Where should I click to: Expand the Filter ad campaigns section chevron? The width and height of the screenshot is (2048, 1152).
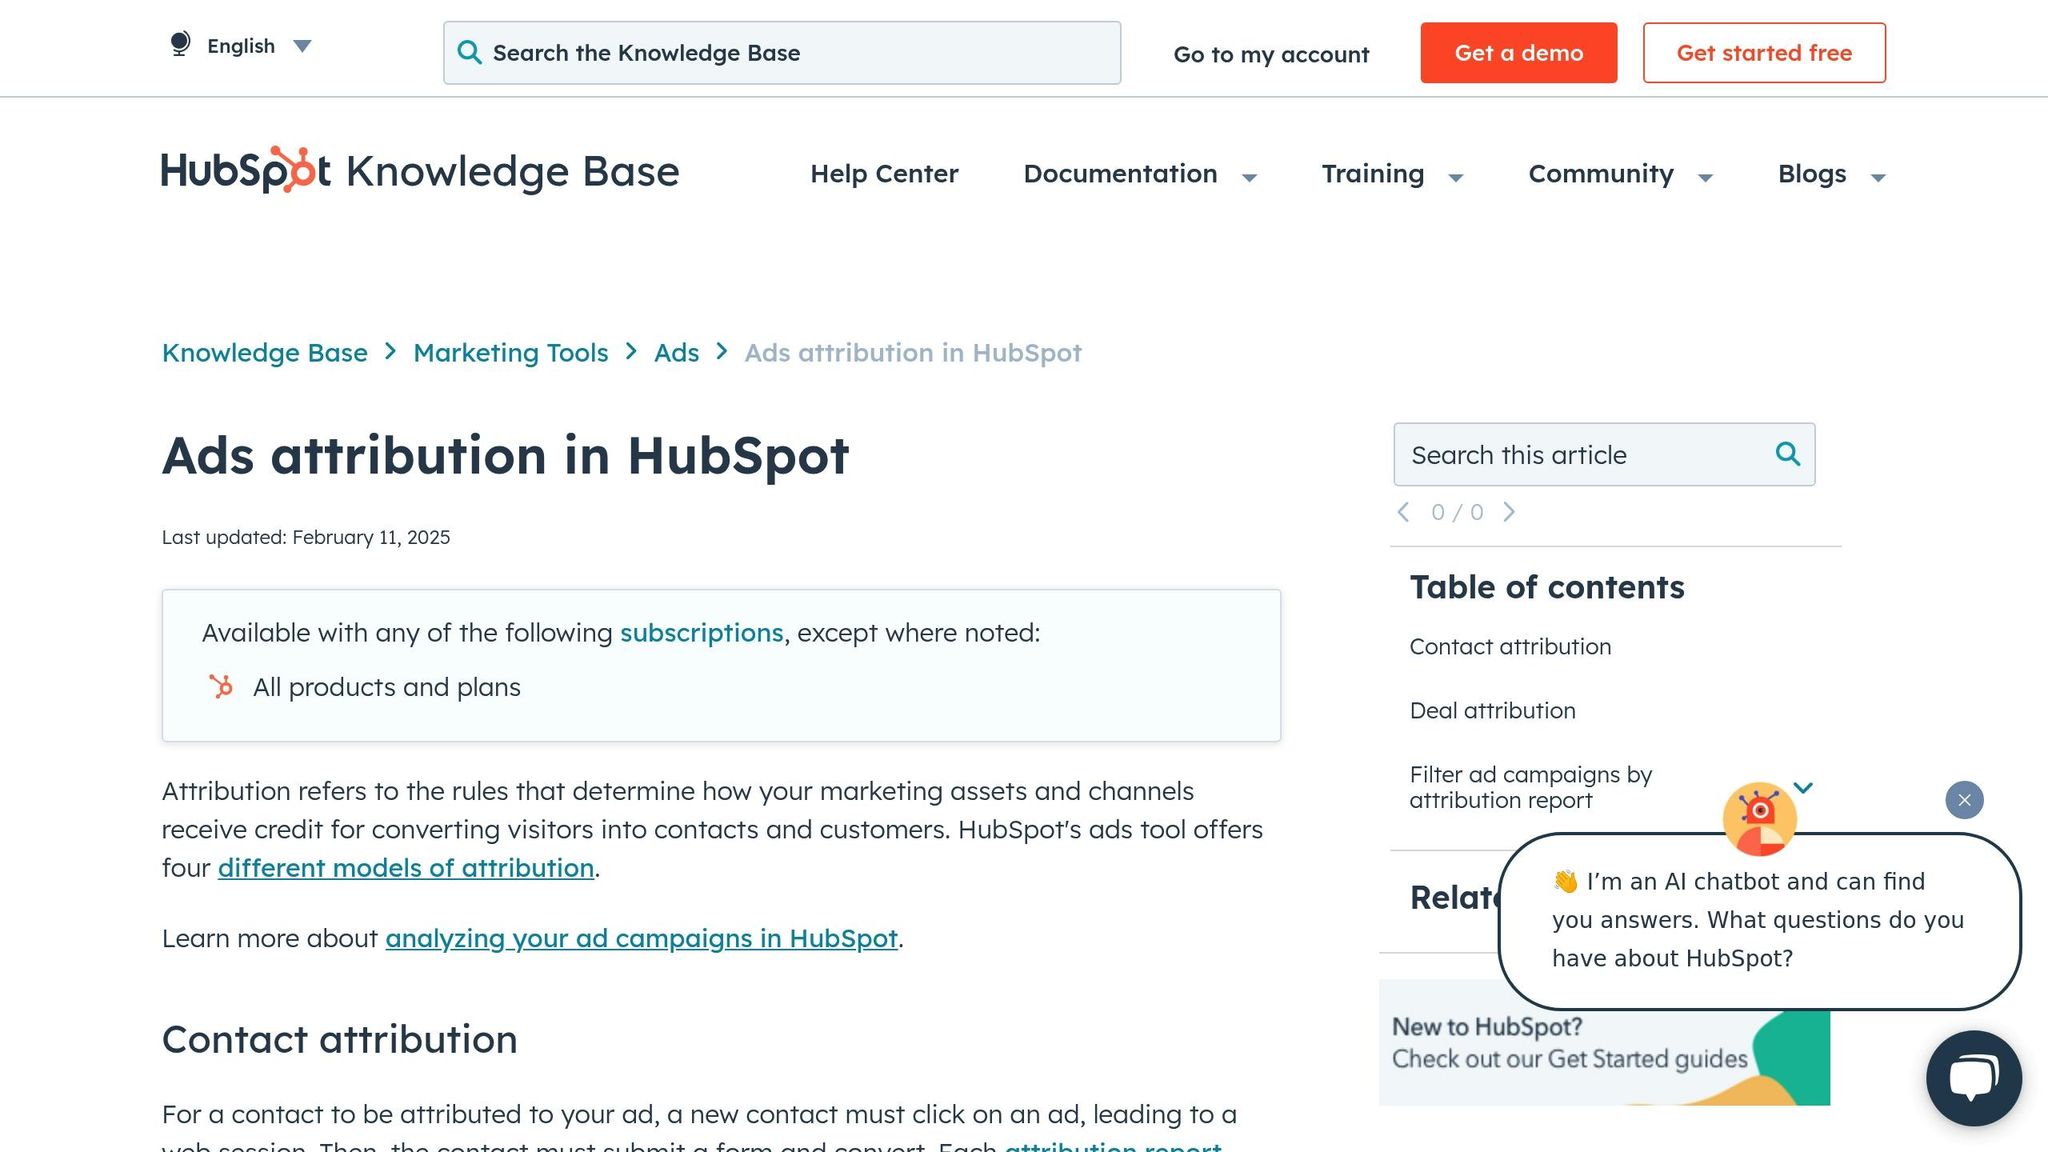coord(1803,787)
